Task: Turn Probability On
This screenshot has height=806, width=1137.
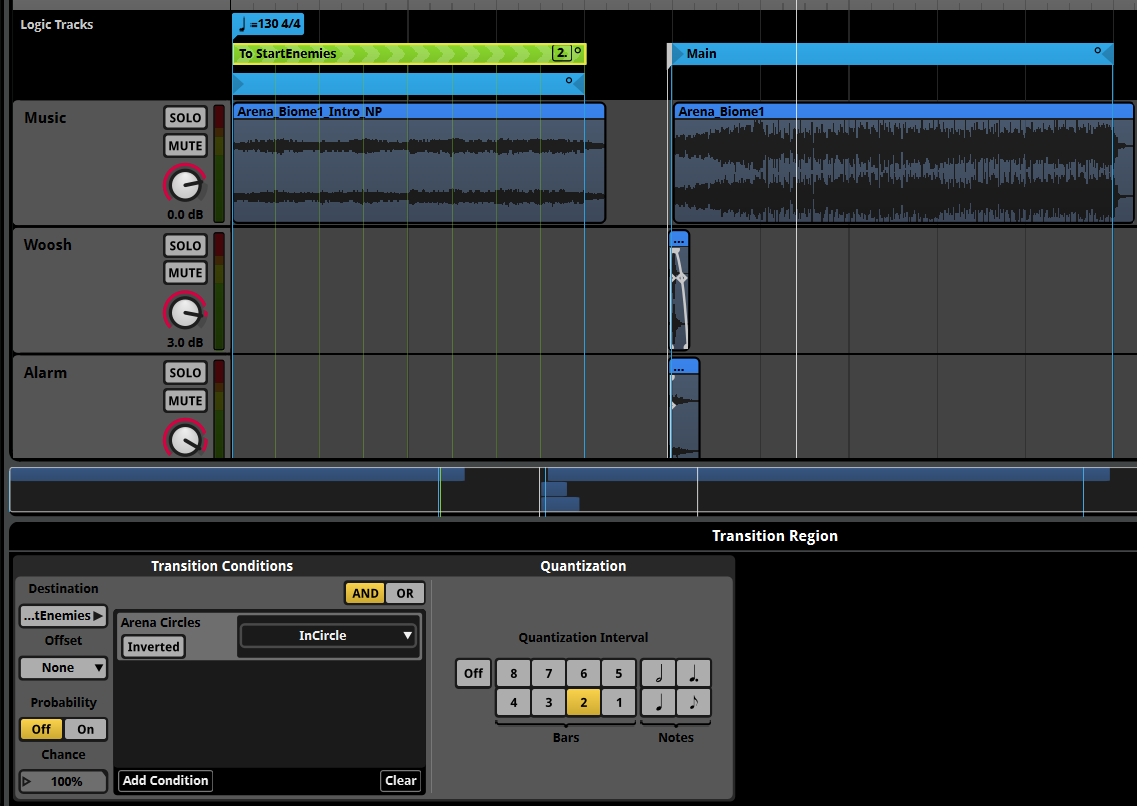Action: pyautogui.click(x=86, y=729)
